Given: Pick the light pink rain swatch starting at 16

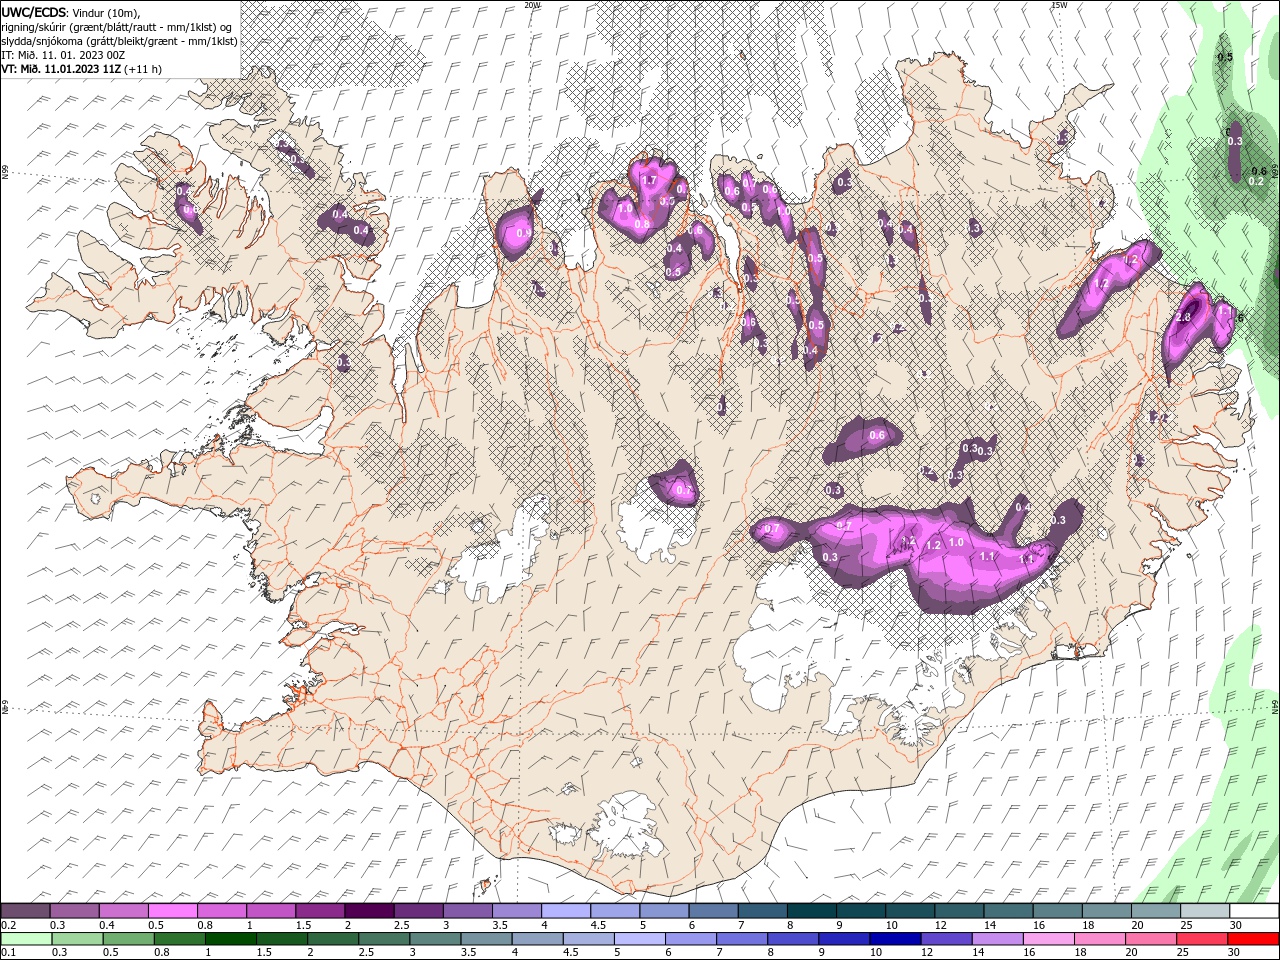Looking at the screenshot, I should pos(1050,939).
